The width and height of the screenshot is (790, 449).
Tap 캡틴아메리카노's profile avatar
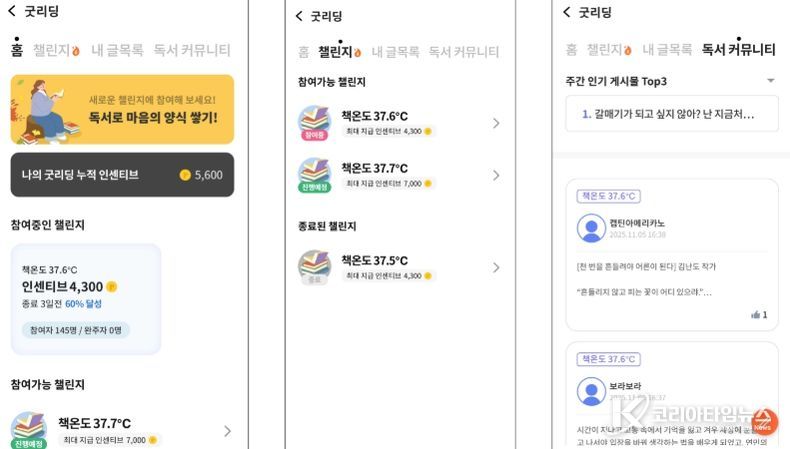[591, 228]
